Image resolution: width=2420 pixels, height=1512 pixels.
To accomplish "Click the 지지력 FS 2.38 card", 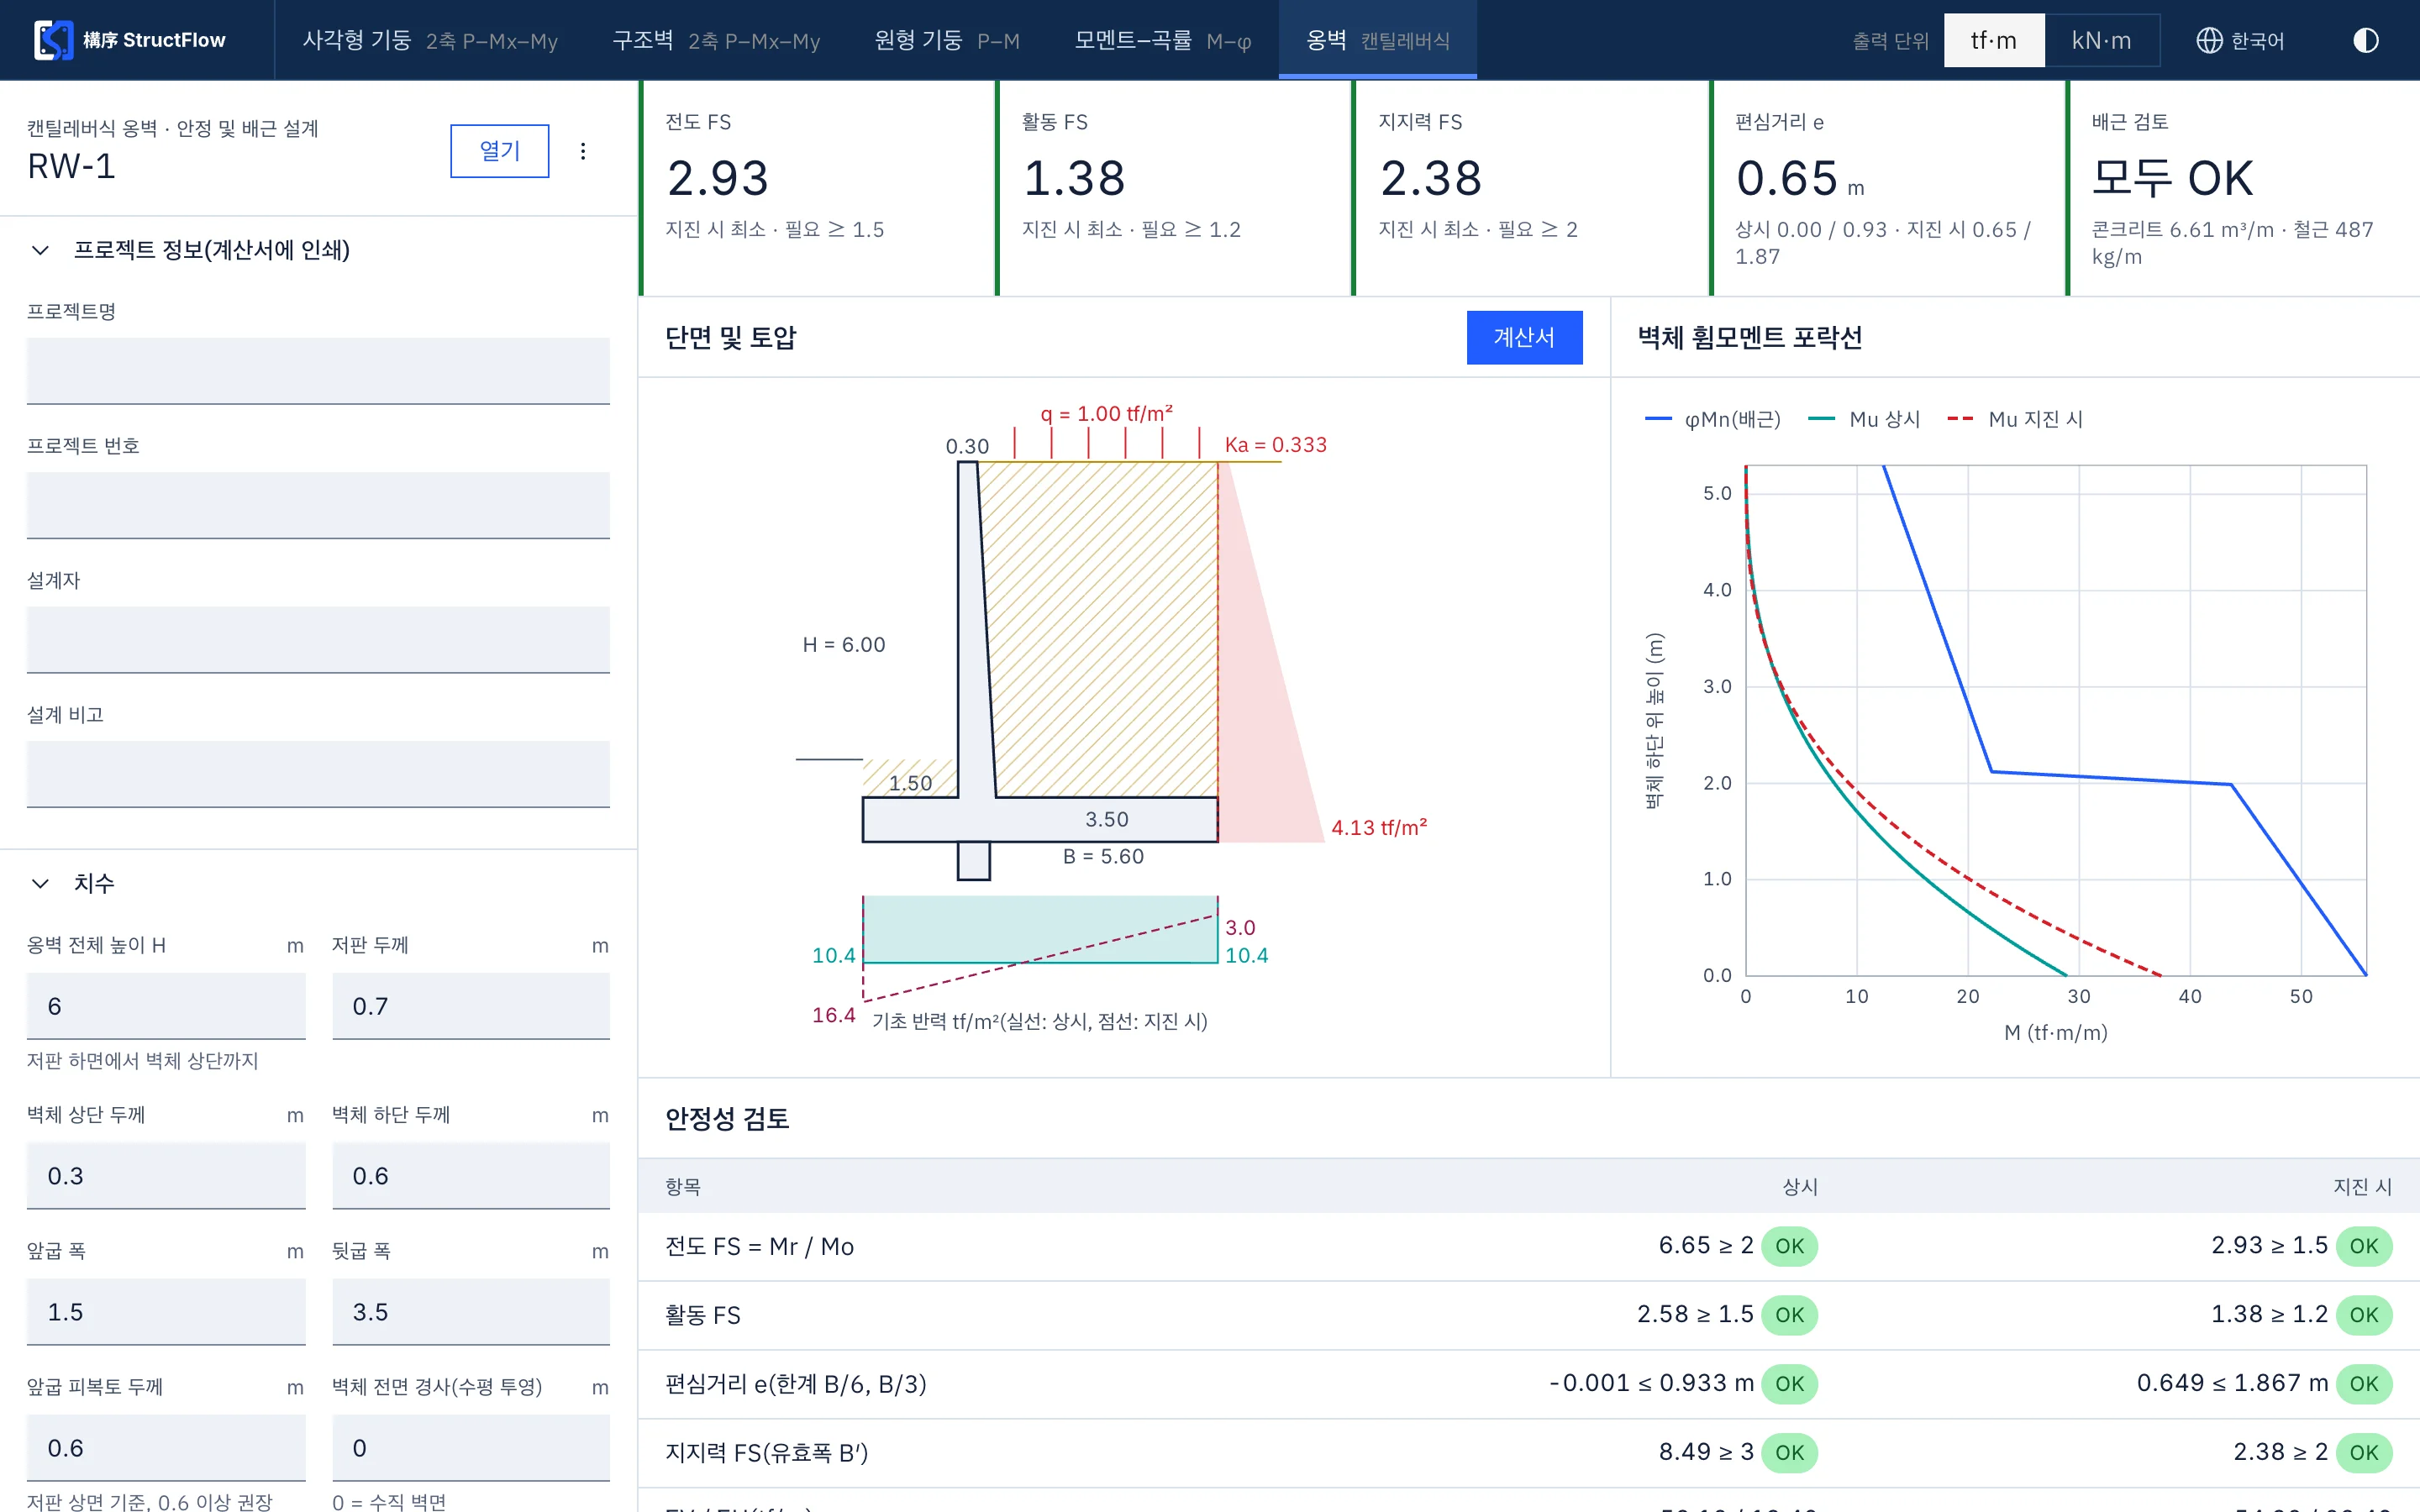I will 1531,188.
